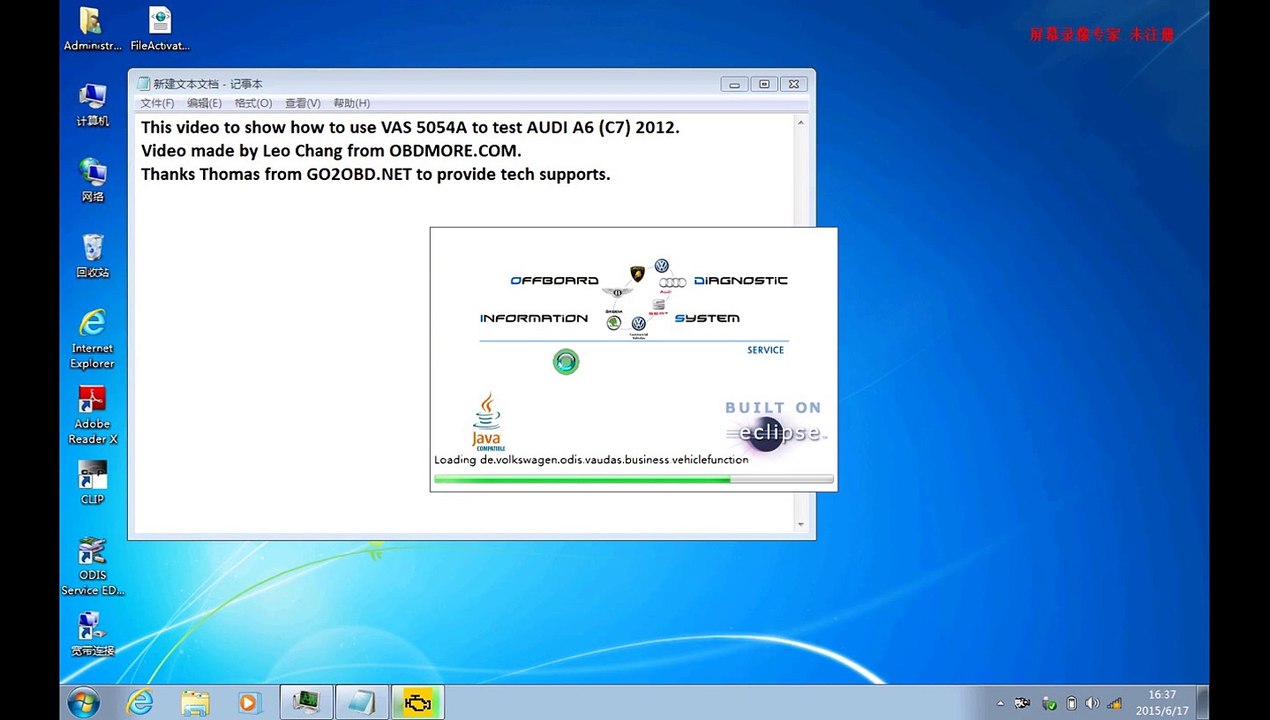Click the Show desktop strip

click(1203, 702)
